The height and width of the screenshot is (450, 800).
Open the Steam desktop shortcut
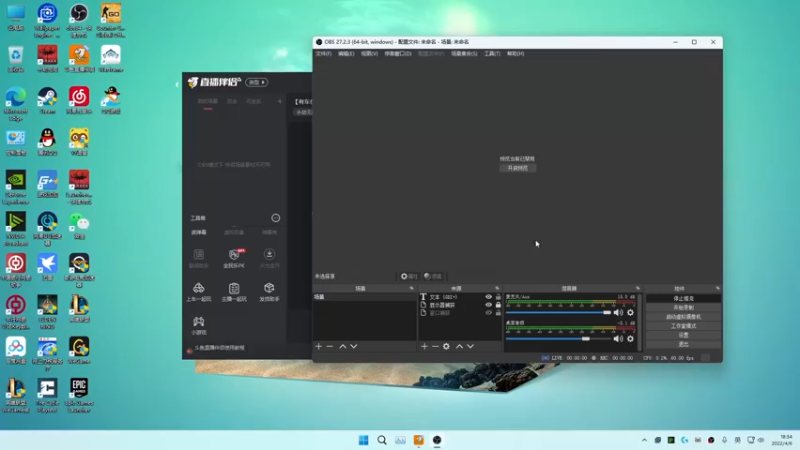[47, 100]
